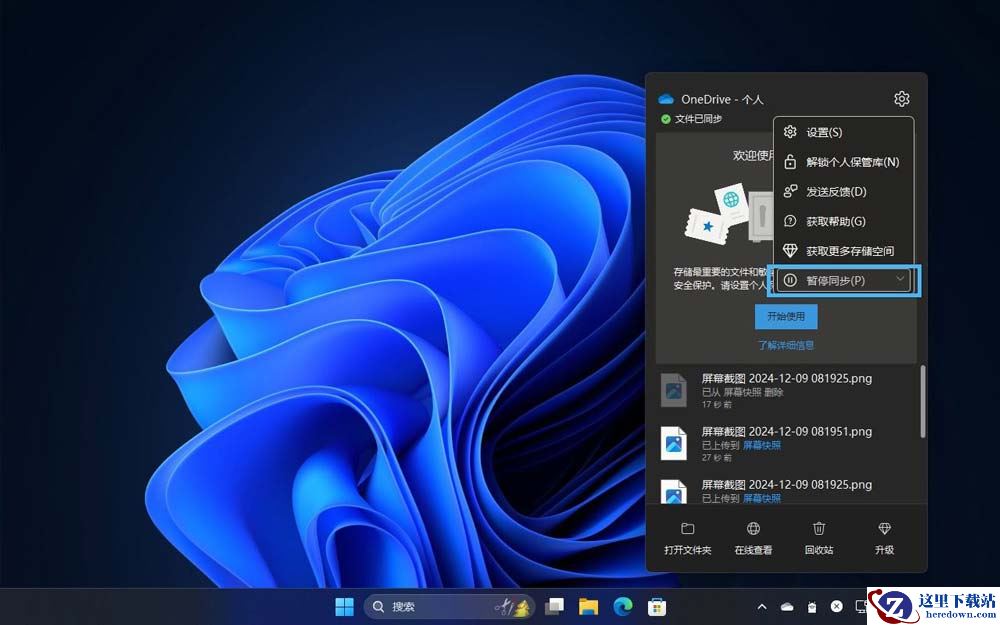This screenshot has width=1000, height=625.
Task: Click the OneDrive cloud tray icon
Action: (x=787, y=607)
